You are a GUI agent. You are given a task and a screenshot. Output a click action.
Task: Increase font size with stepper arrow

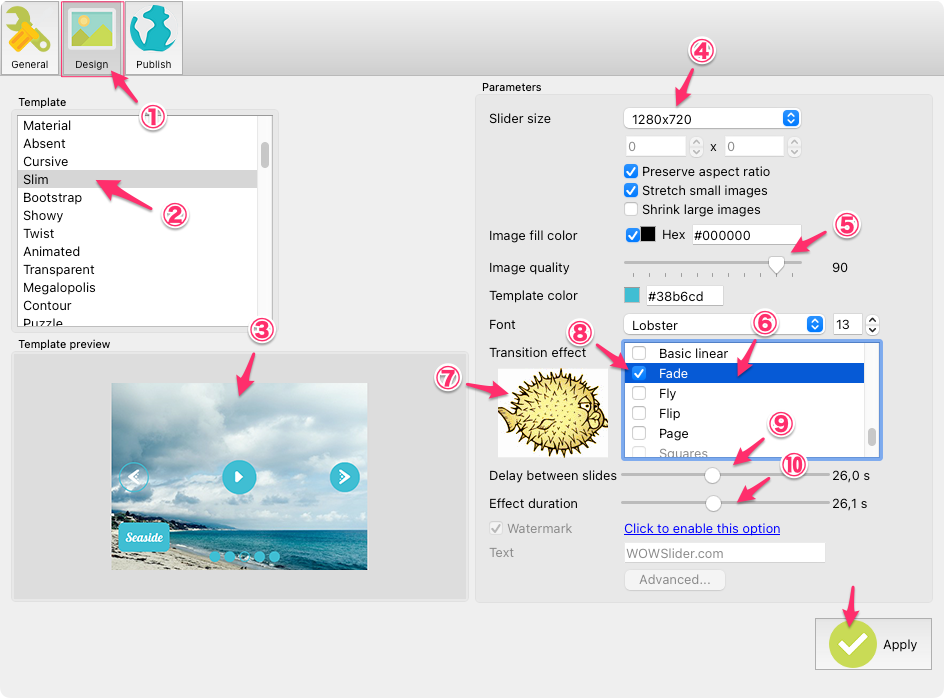click(872, 320)
